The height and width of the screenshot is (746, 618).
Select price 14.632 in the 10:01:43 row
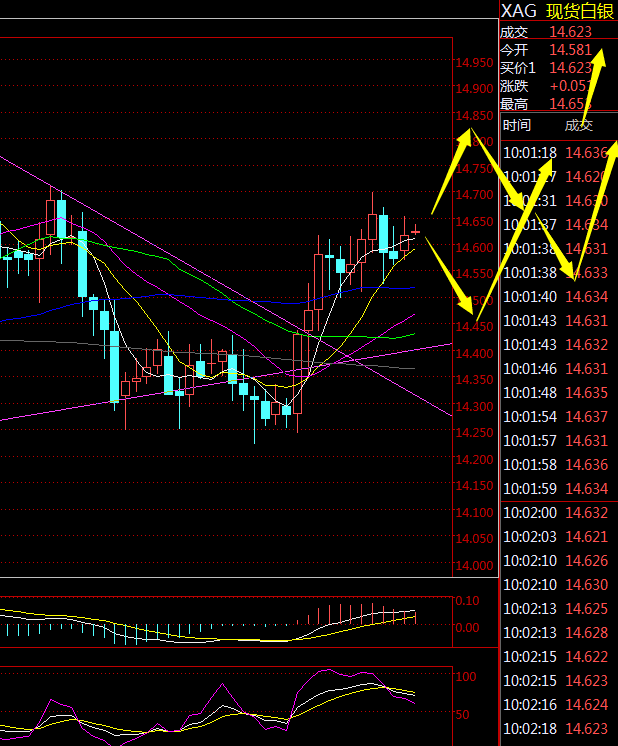[587, 344]
